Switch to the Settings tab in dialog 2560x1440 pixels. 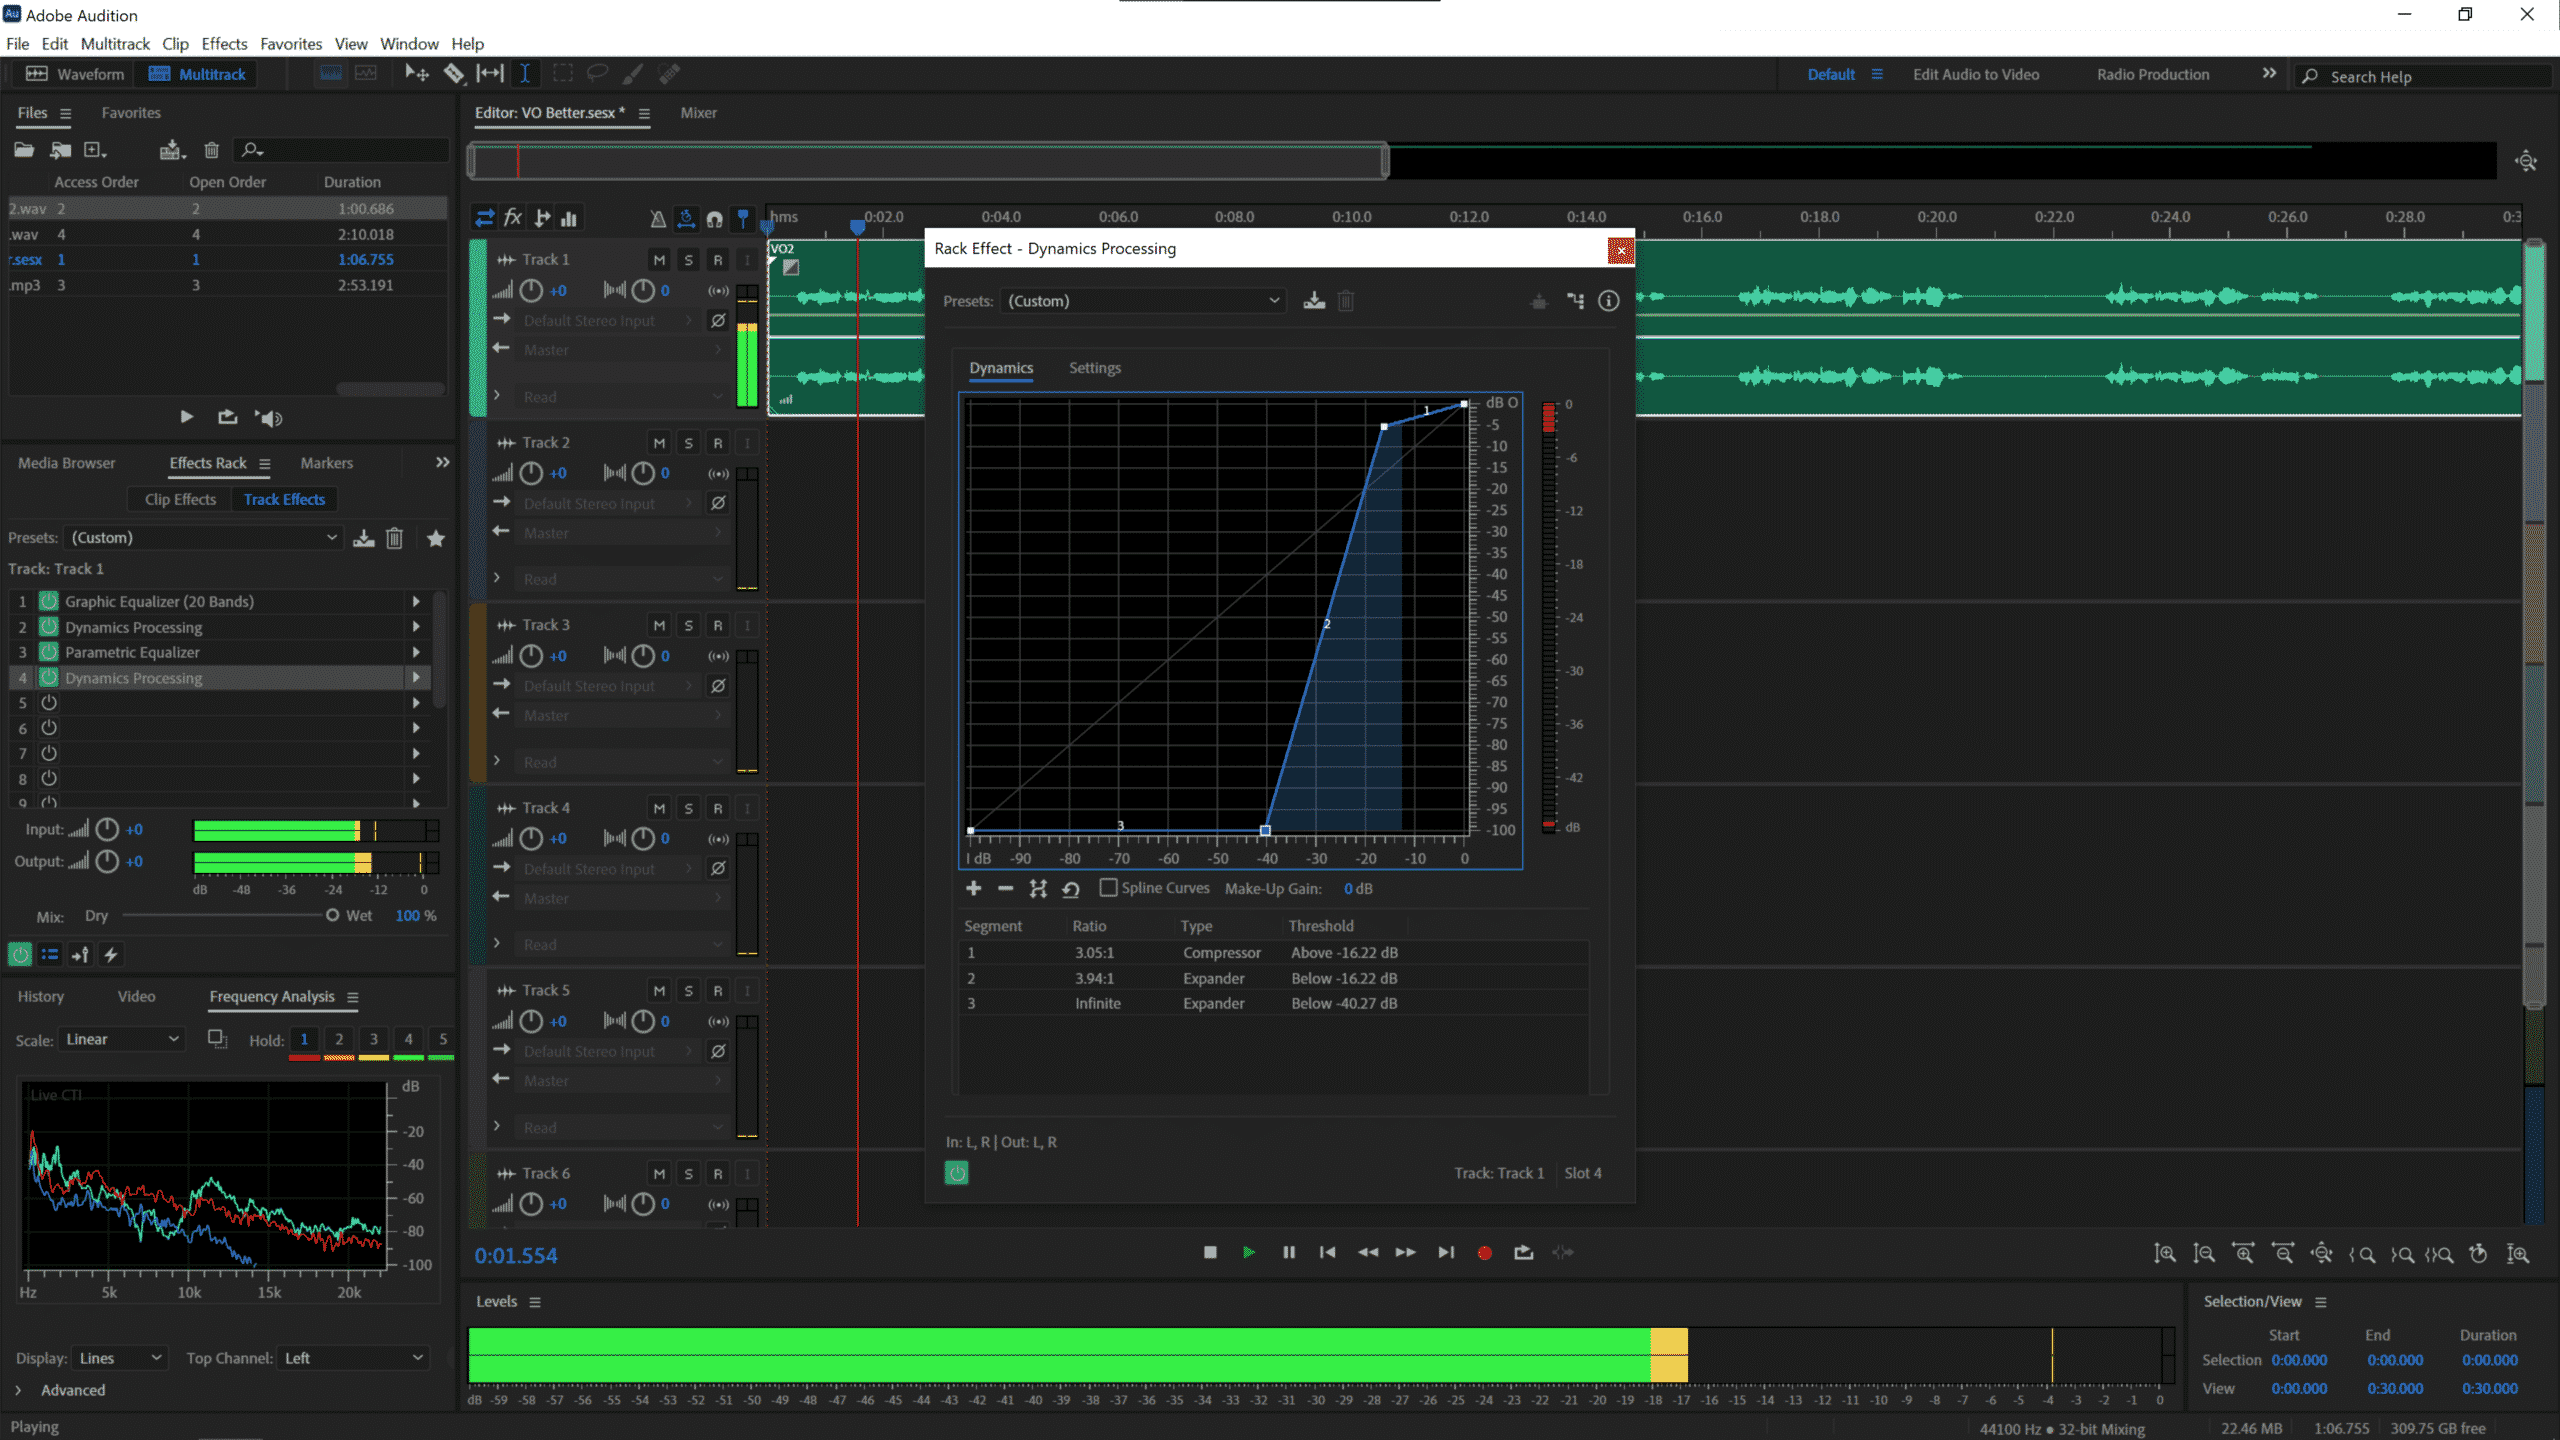pyautogui.click(x=1094, y=368)
